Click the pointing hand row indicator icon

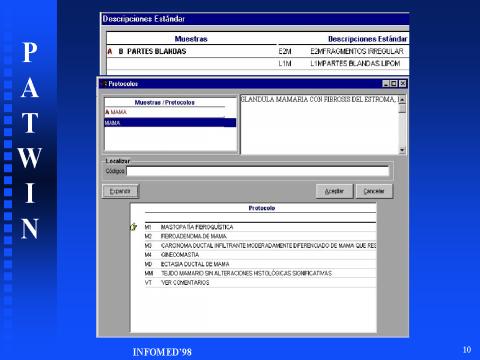[x=134, y=227]
